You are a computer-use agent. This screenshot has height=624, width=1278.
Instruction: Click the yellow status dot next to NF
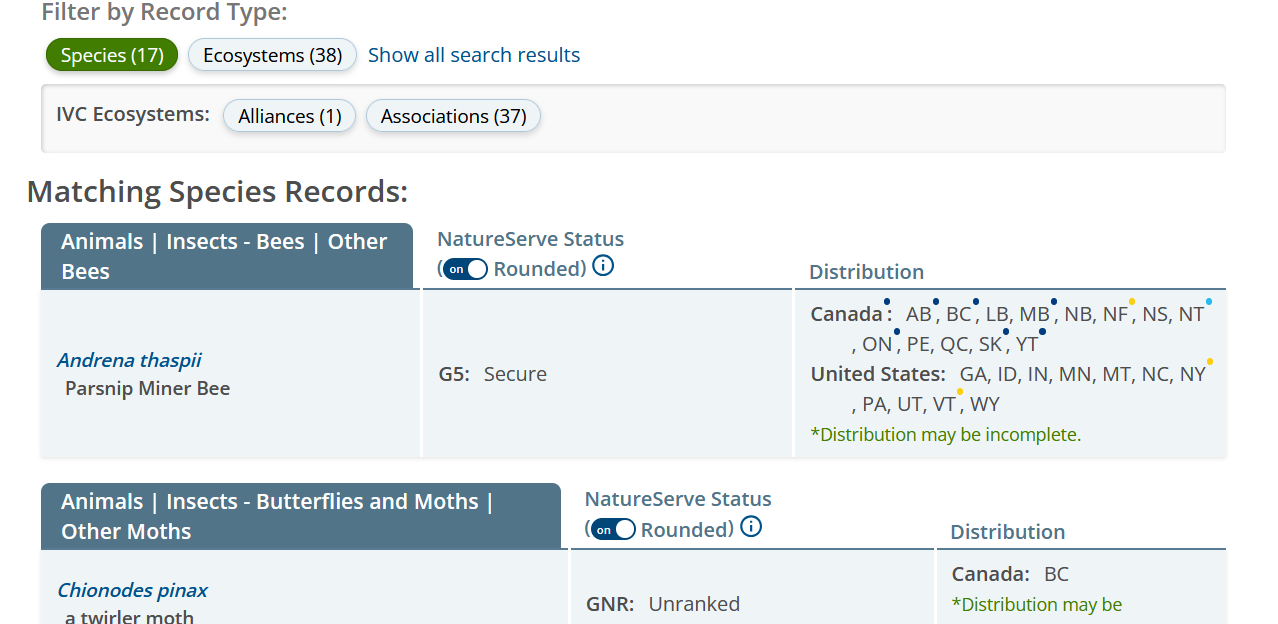tap(1132, 301)
